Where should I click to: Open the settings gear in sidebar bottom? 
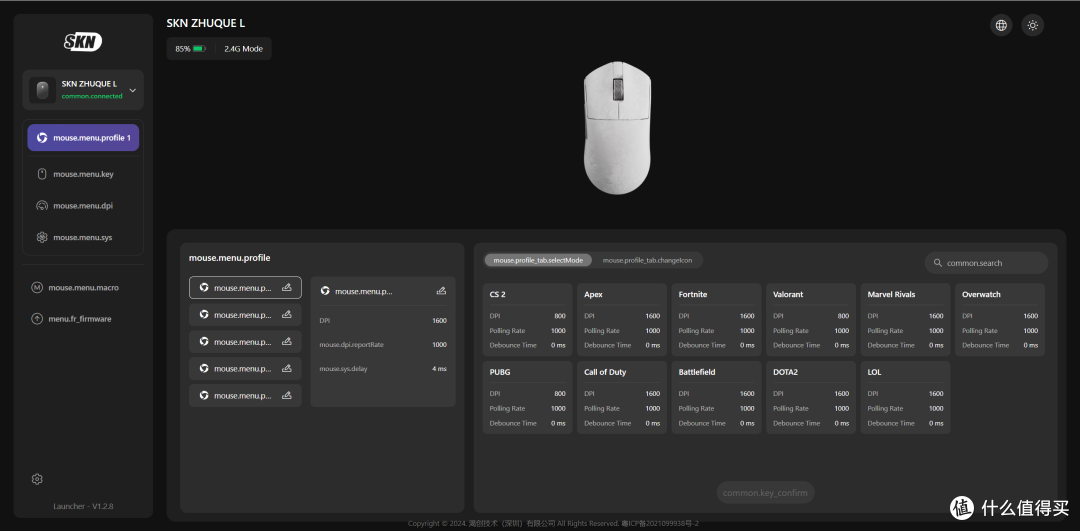tap(37, 479)
